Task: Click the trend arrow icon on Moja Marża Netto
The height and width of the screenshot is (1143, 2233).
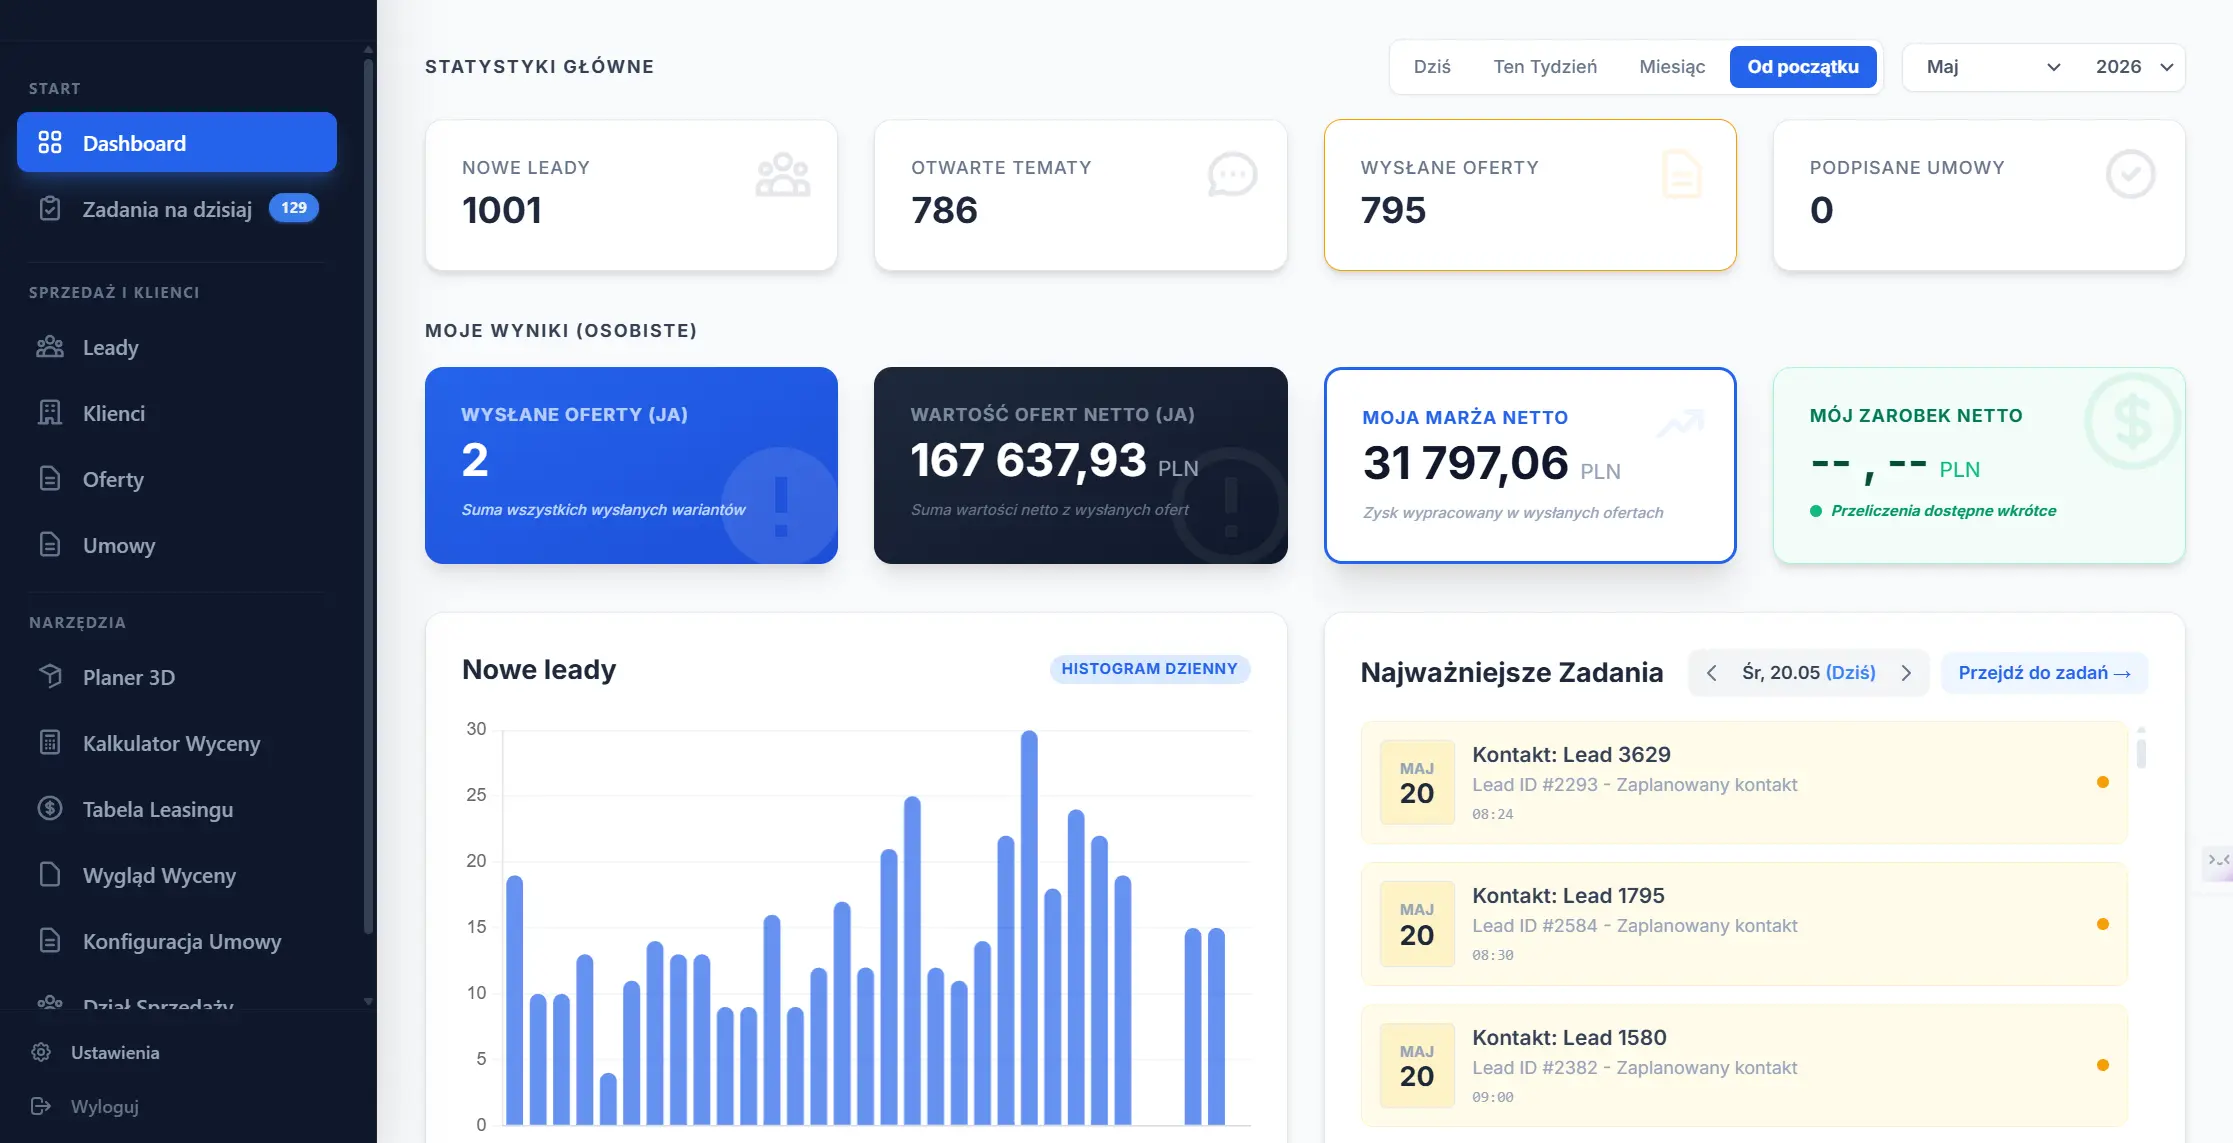Action: (x=1680, y=424)
